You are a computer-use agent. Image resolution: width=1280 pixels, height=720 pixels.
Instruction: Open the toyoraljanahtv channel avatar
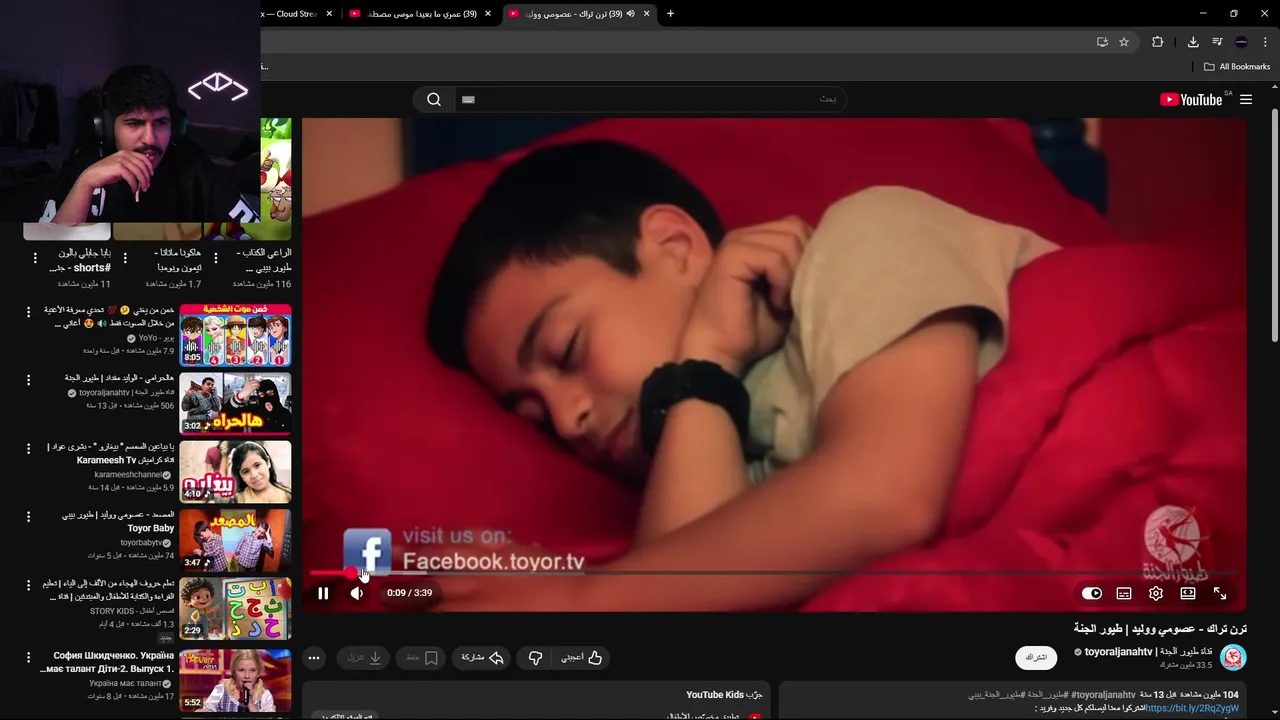[1233, 657]
